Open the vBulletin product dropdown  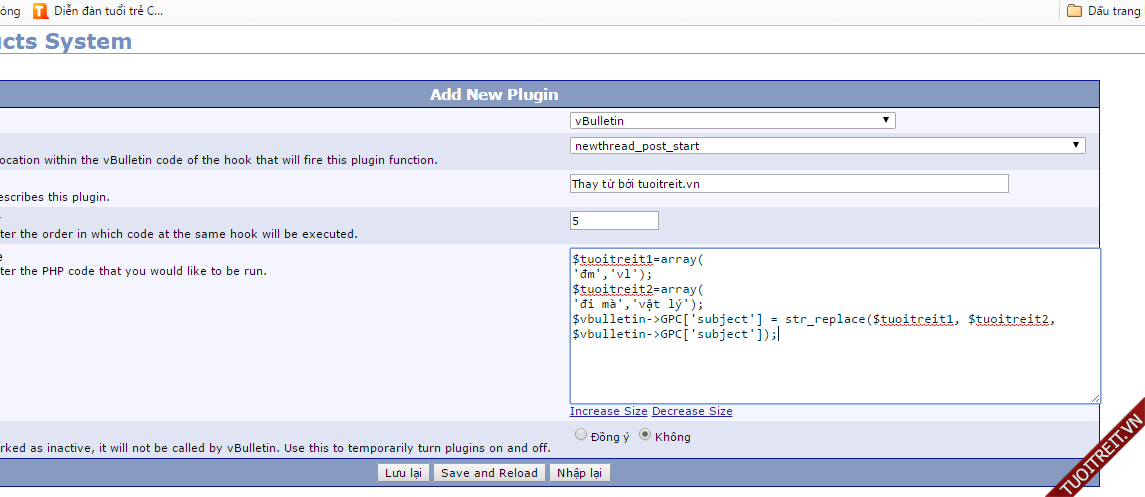tap(732, 120)
